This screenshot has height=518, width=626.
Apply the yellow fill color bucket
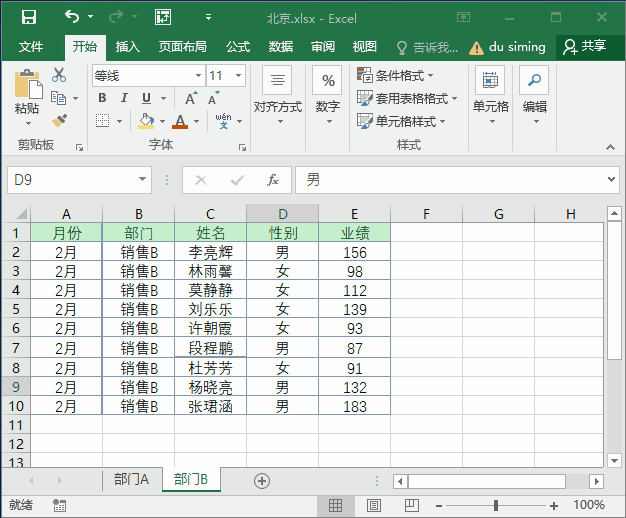click(x=146, y=121)
